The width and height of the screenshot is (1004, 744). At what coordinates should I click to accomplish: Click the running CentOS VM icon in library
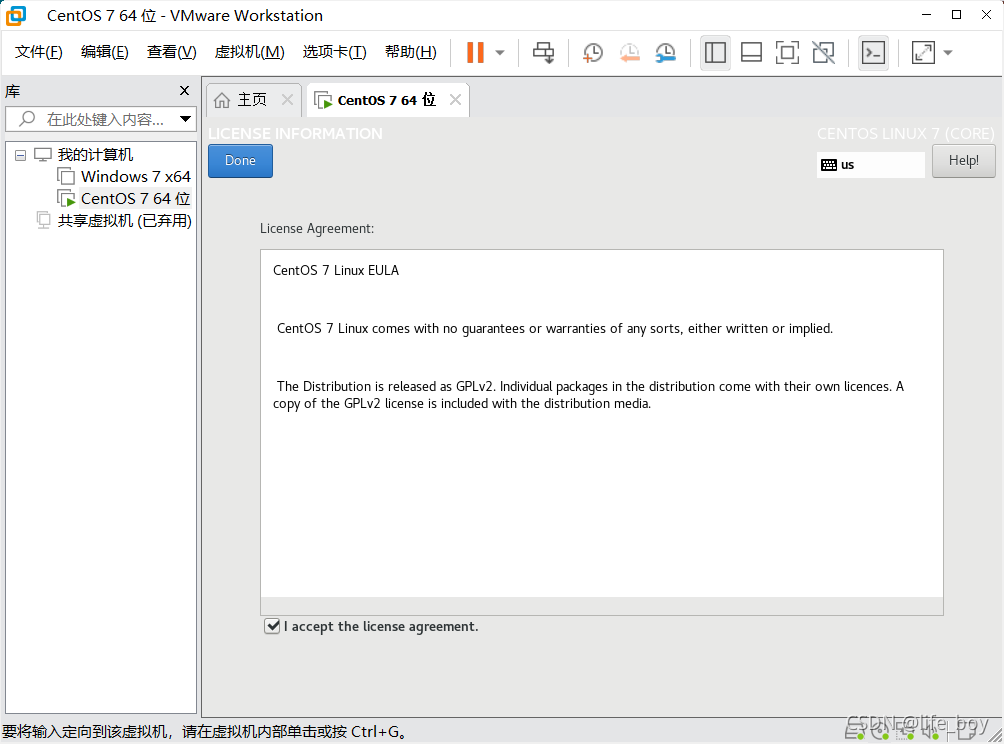coord(66,198)
